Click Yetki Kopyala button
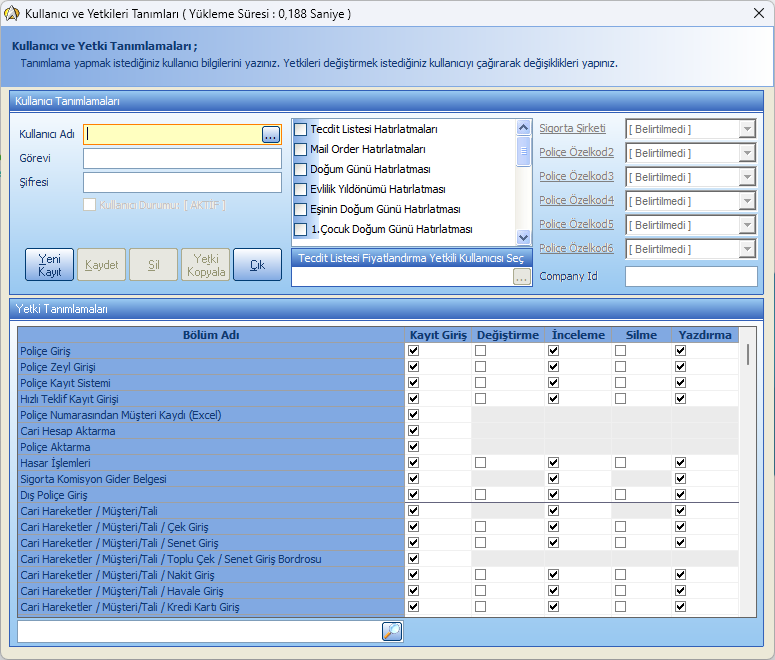The height and width of the screenshot is (660, 775). (x=206, y=265)
